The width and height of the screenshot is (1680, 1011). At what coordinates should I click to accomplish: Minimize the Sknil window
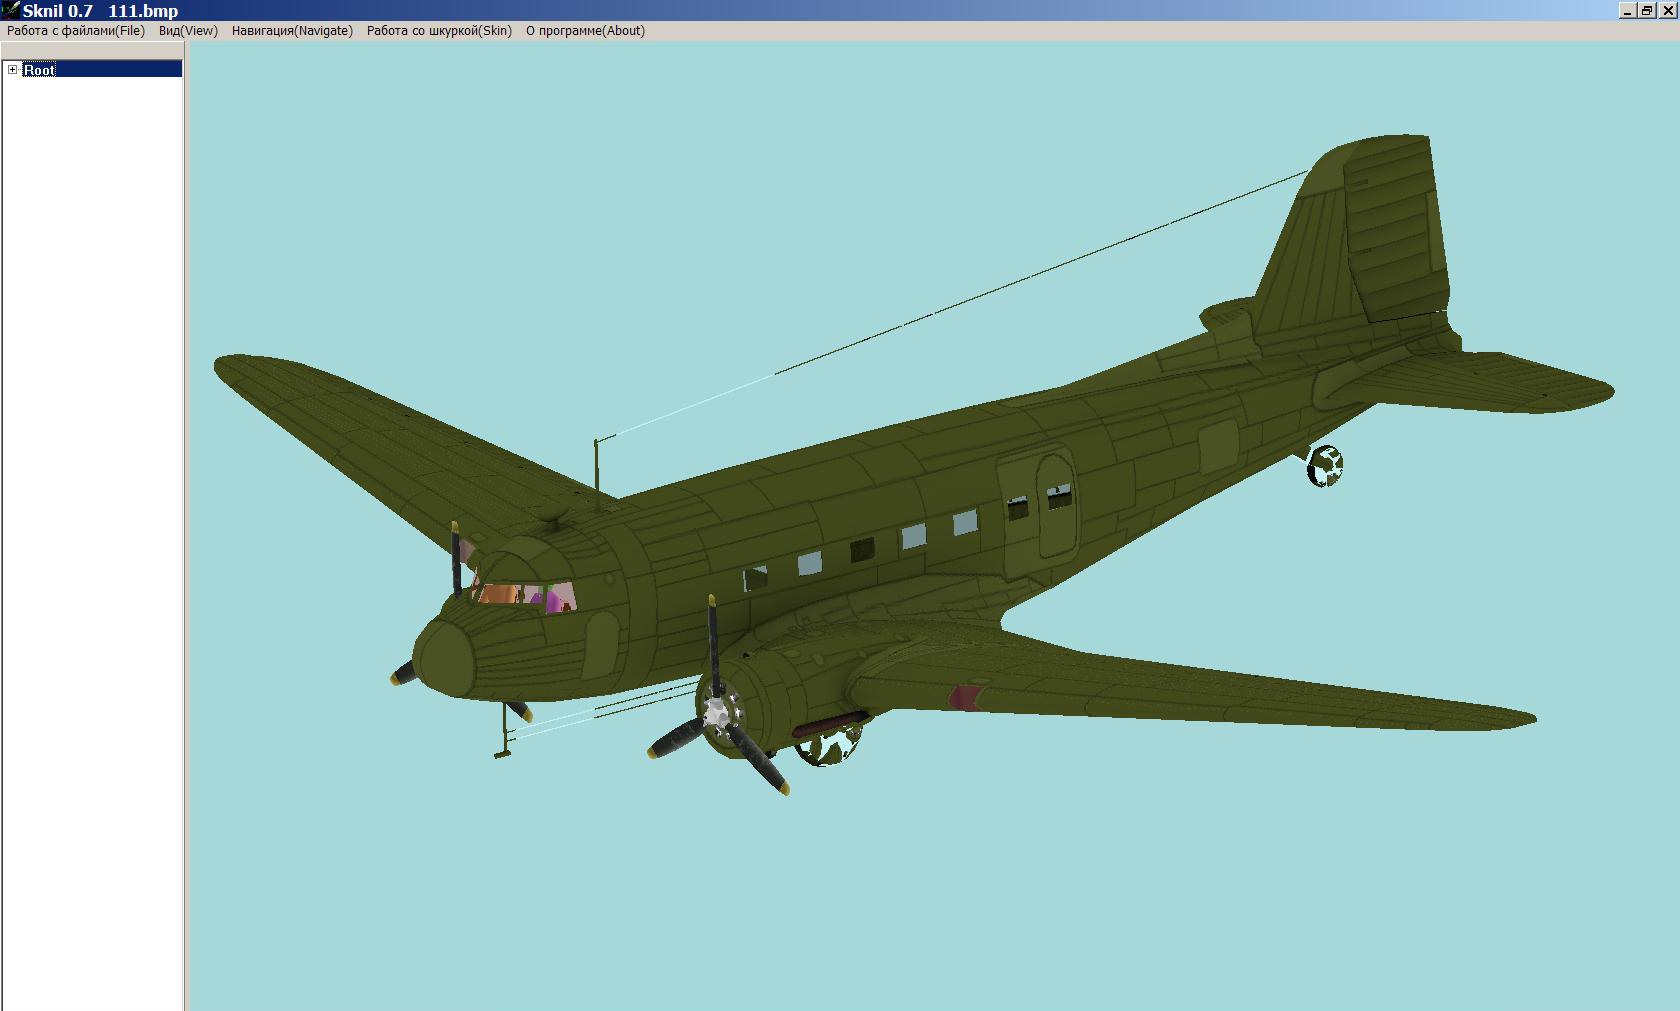coord(1627,11)
